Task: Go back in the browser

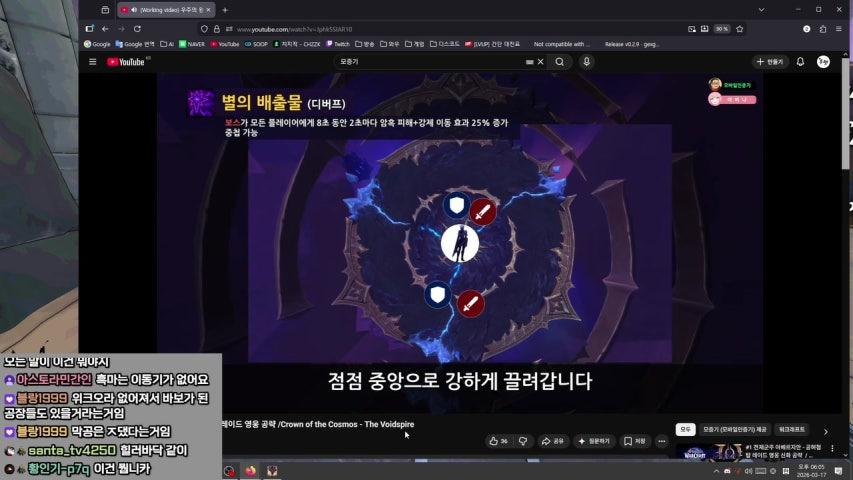Action: coord(105,29)
